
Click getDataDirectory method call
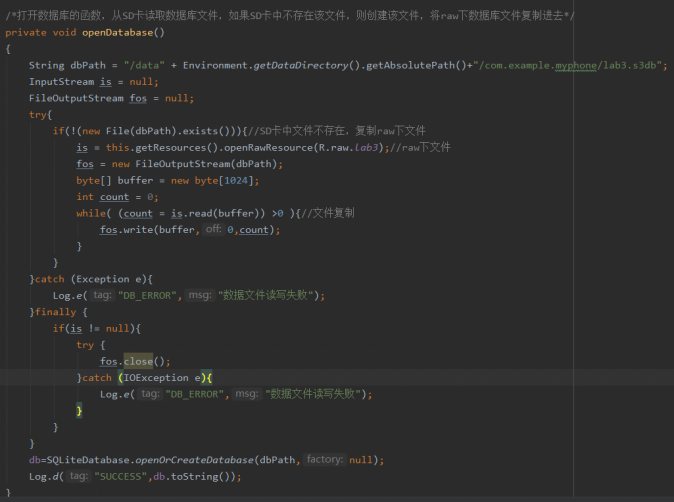click(x=300, y=65)
